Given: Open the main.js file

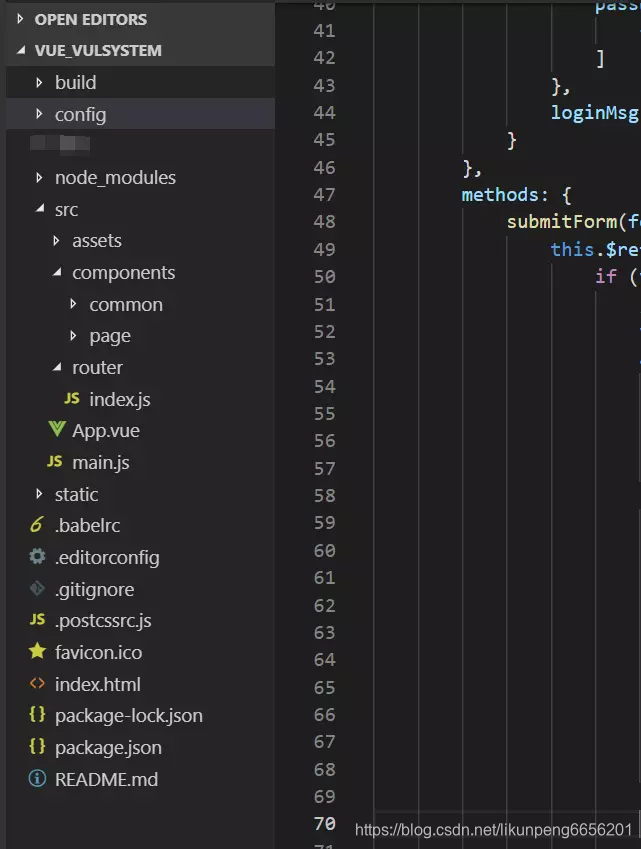Looking at the screenshot, I should 101,462.
